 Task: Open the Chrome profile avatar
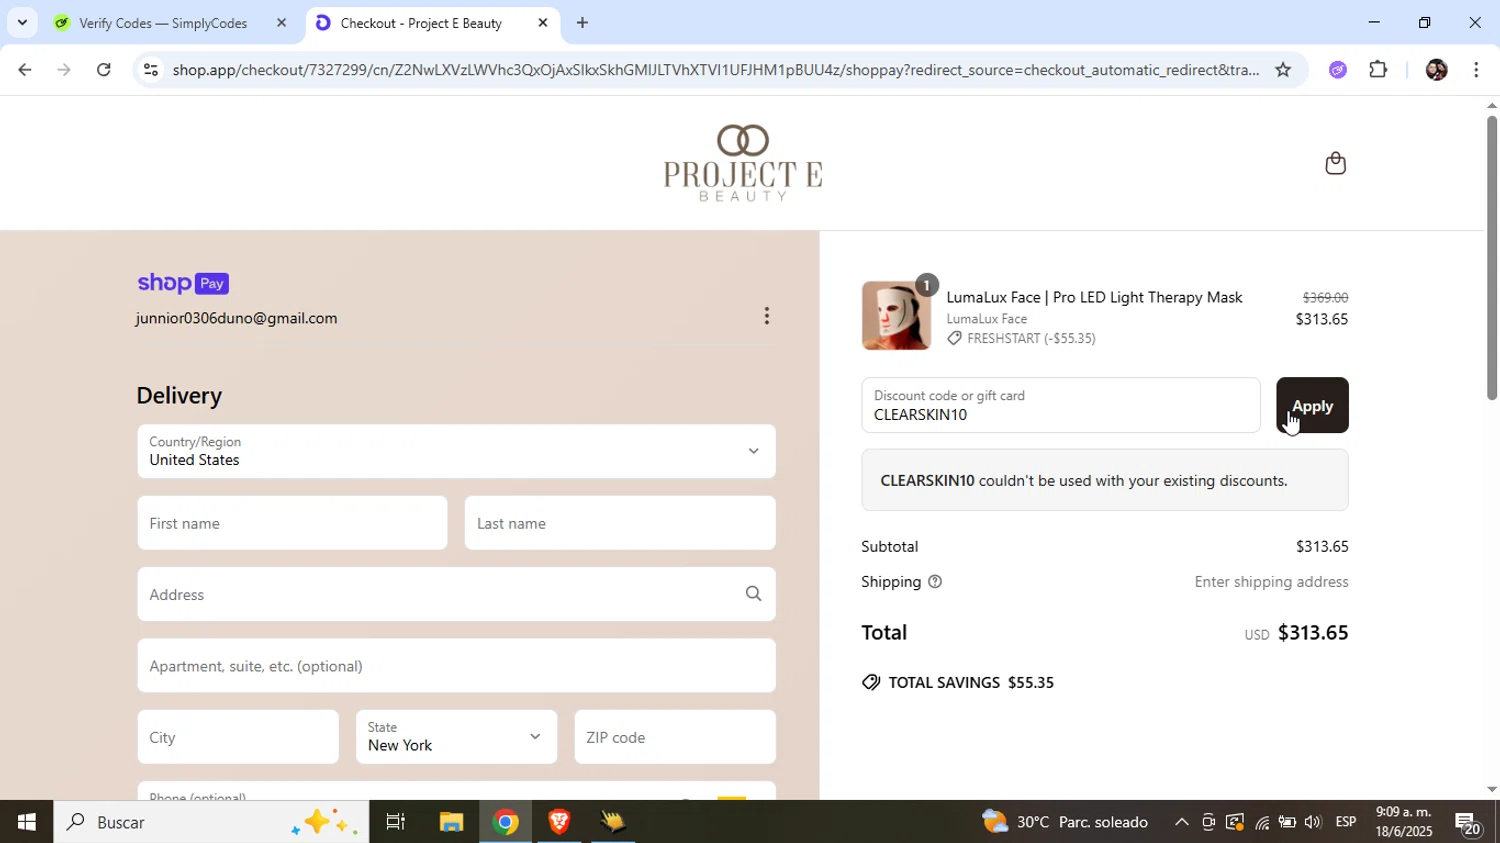pyautogui.click(x=1436, y=70)
